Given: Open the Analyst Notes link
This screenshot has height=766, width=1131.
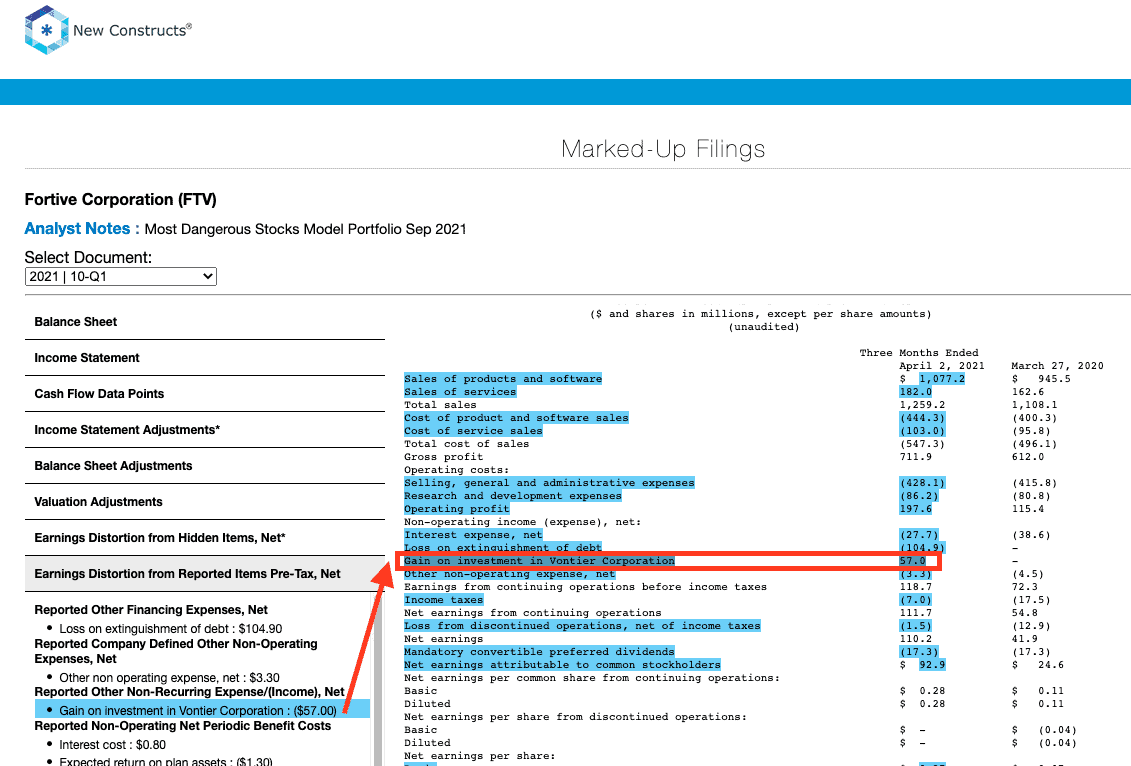Looking at the screenshot, I should click(x=82, y=229).
